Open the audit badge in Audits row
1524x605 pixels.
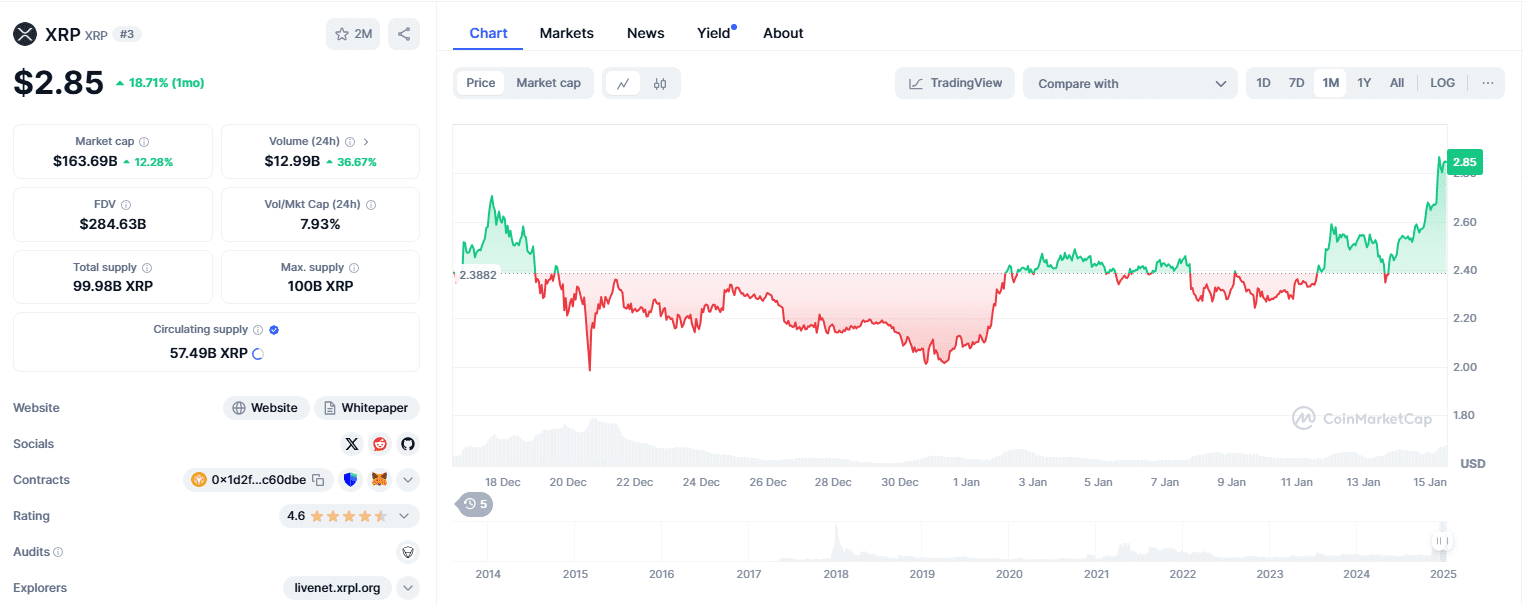click(x=407, y=551)
